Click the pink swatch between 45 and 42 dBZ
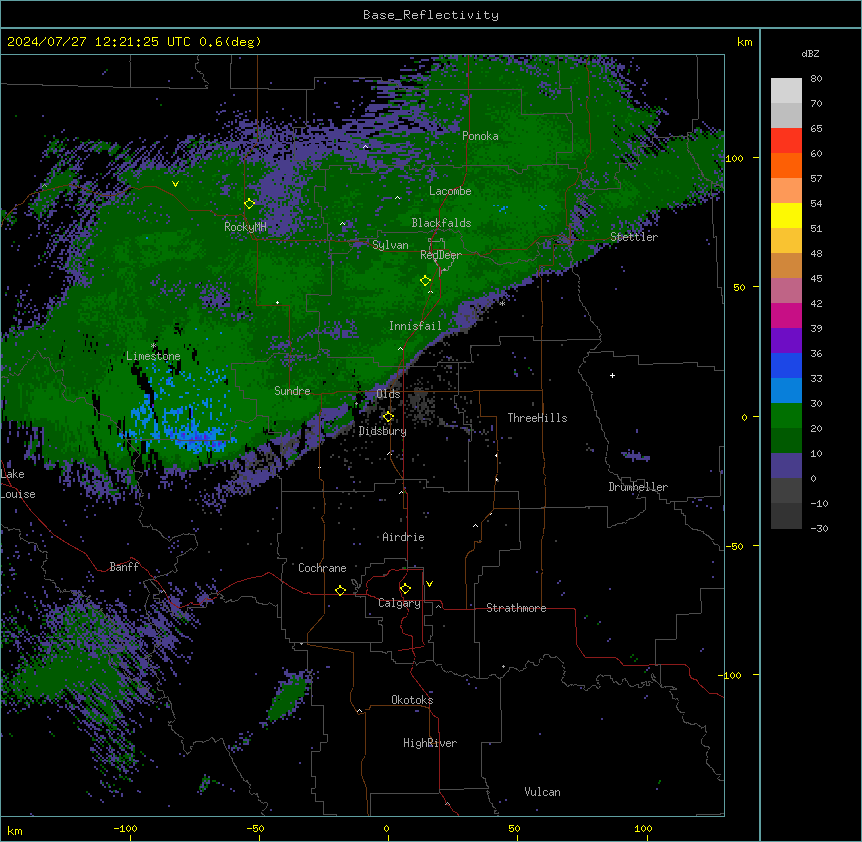Viewport: 862px width, 842px height. click(786, 291)
